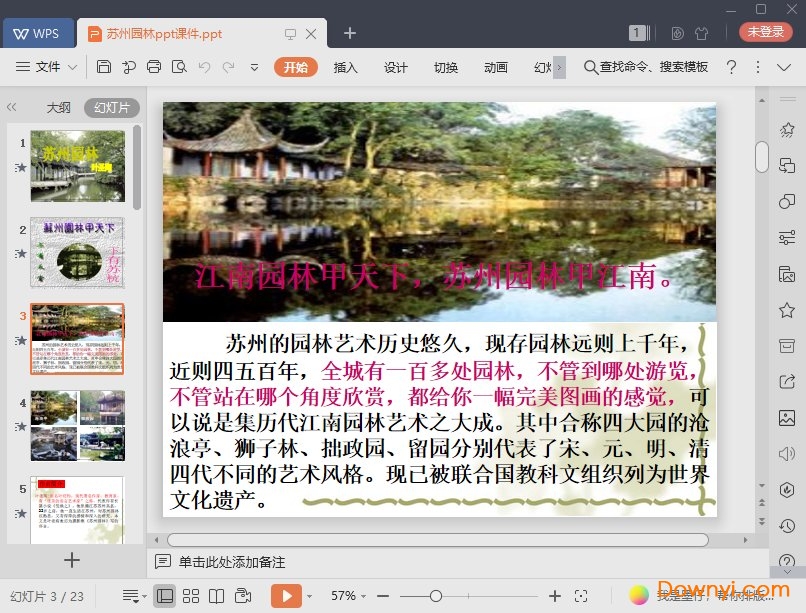Switch to Normal view in status bar
The height and width of the screenshot is (613, 806).
point(165,596)
